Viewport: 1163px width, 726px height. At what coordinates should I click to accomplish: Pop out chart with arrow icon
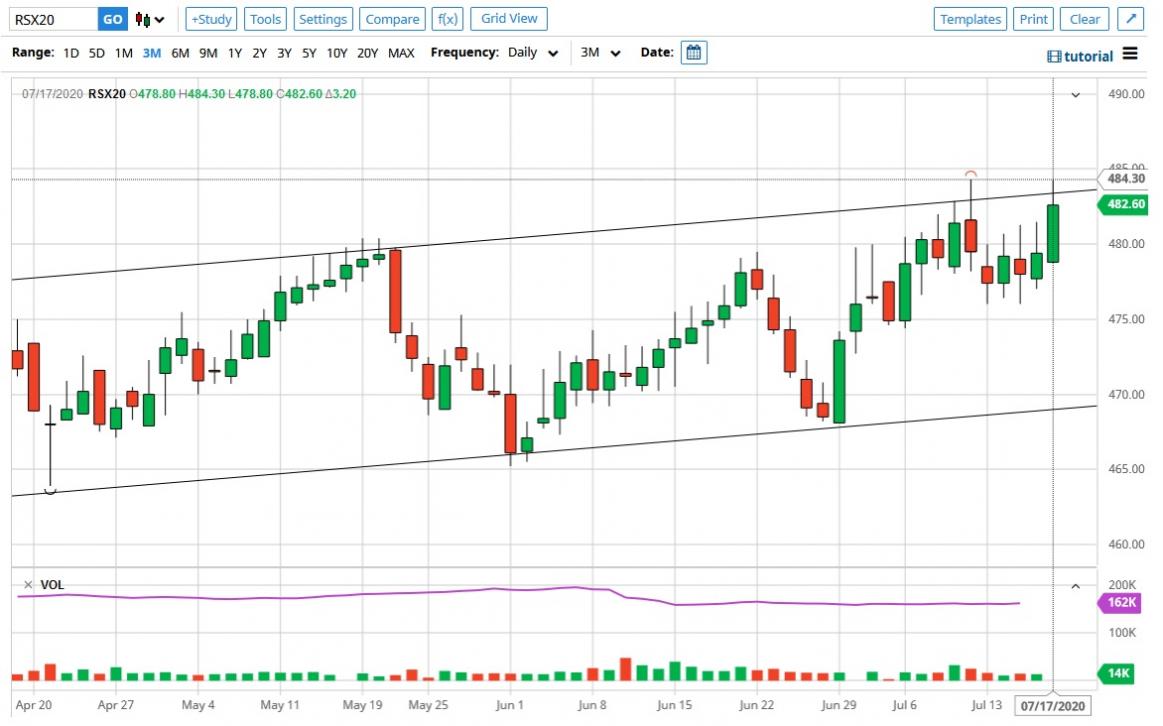click(x=1129, y=19)
